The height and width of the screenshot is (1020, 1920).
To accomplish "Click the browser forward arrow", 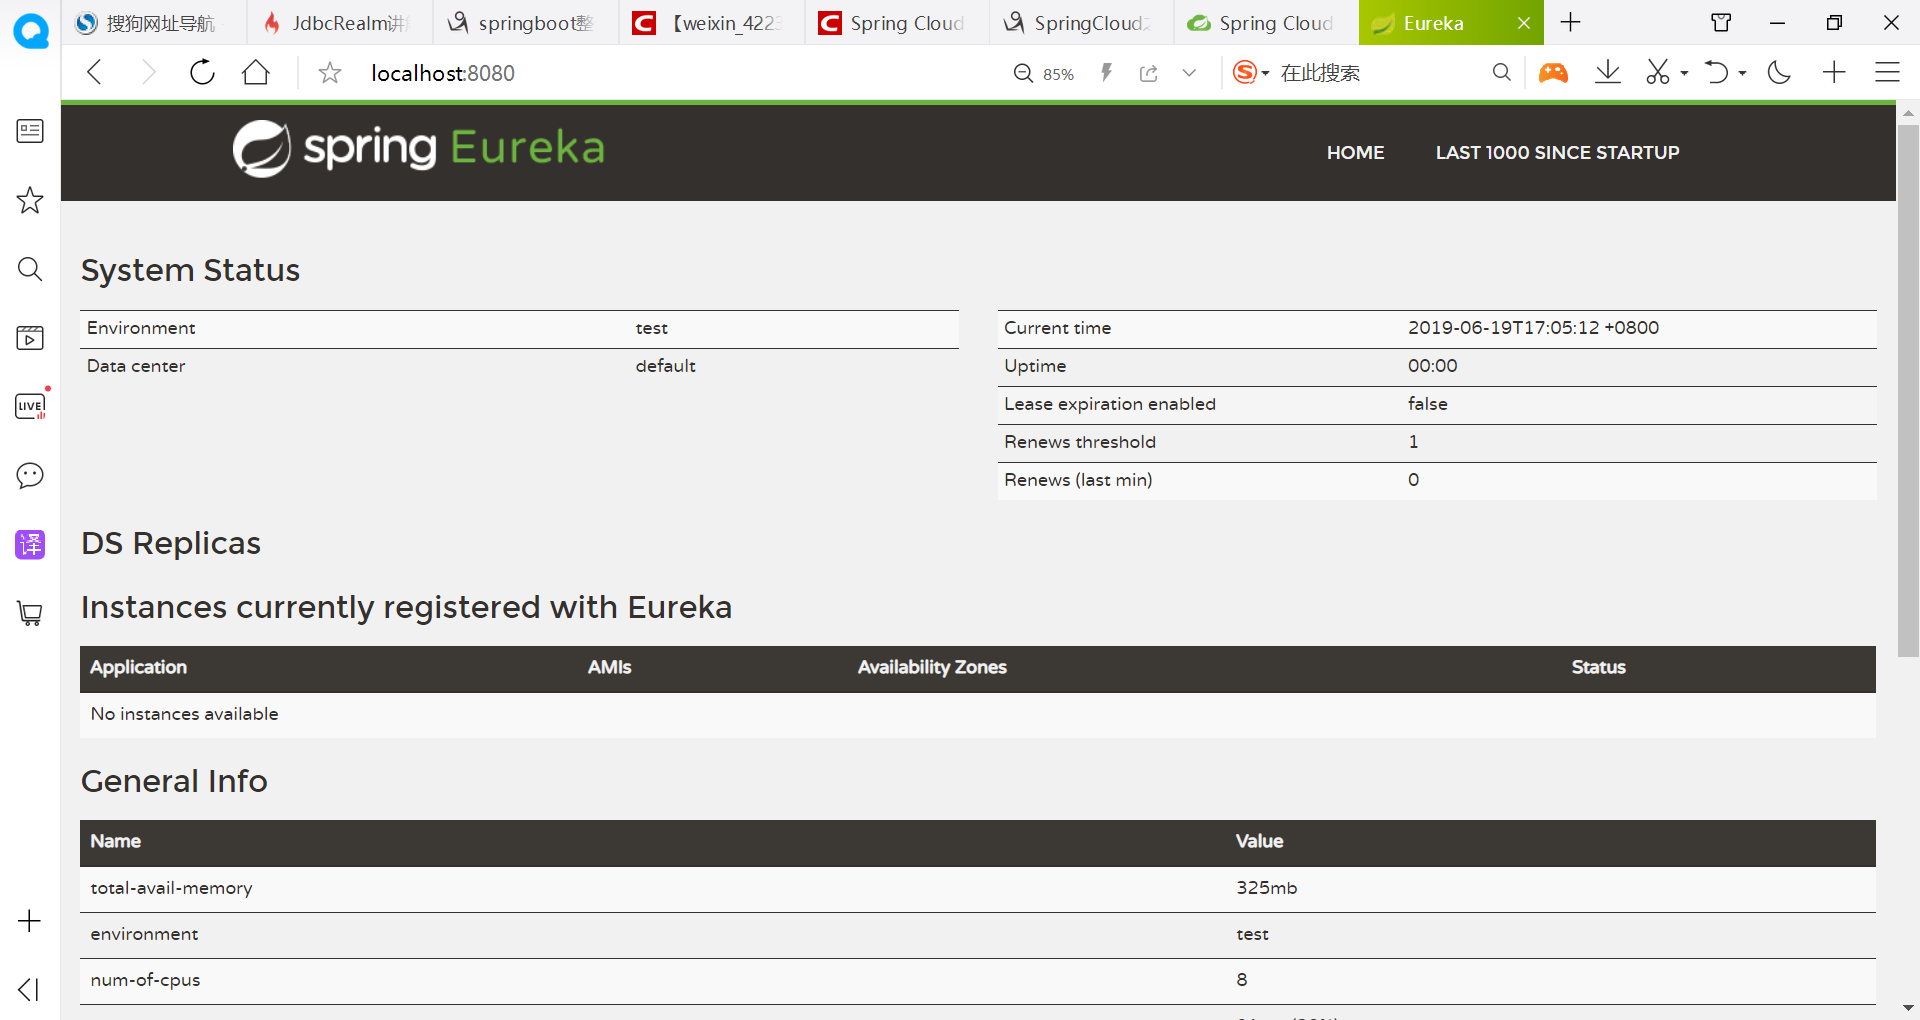I will (x=148, y=72).
